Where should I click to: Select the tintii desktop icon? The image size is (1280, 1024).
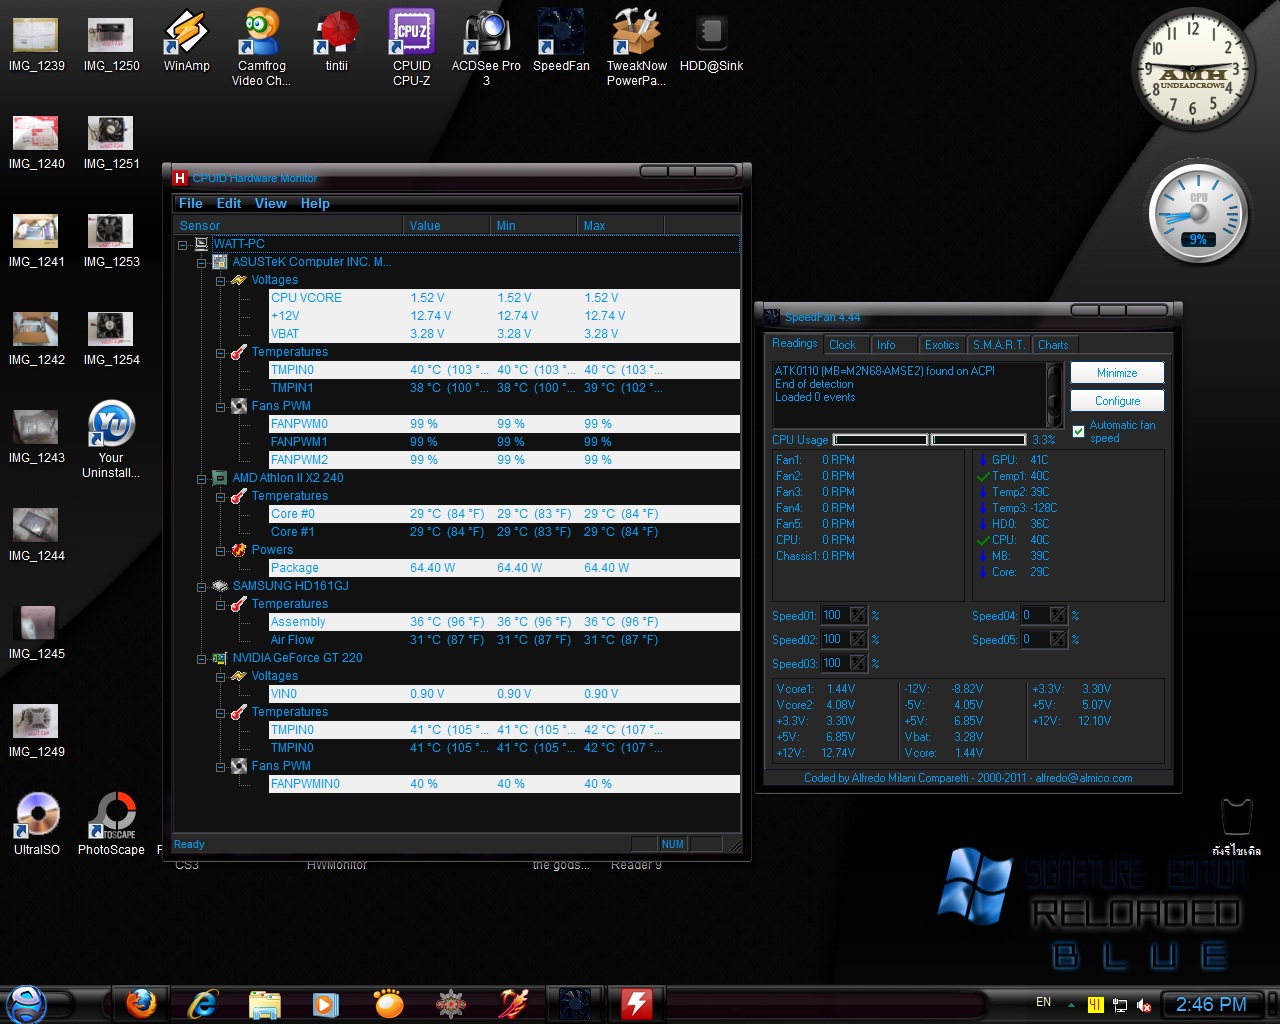point(337,41)
